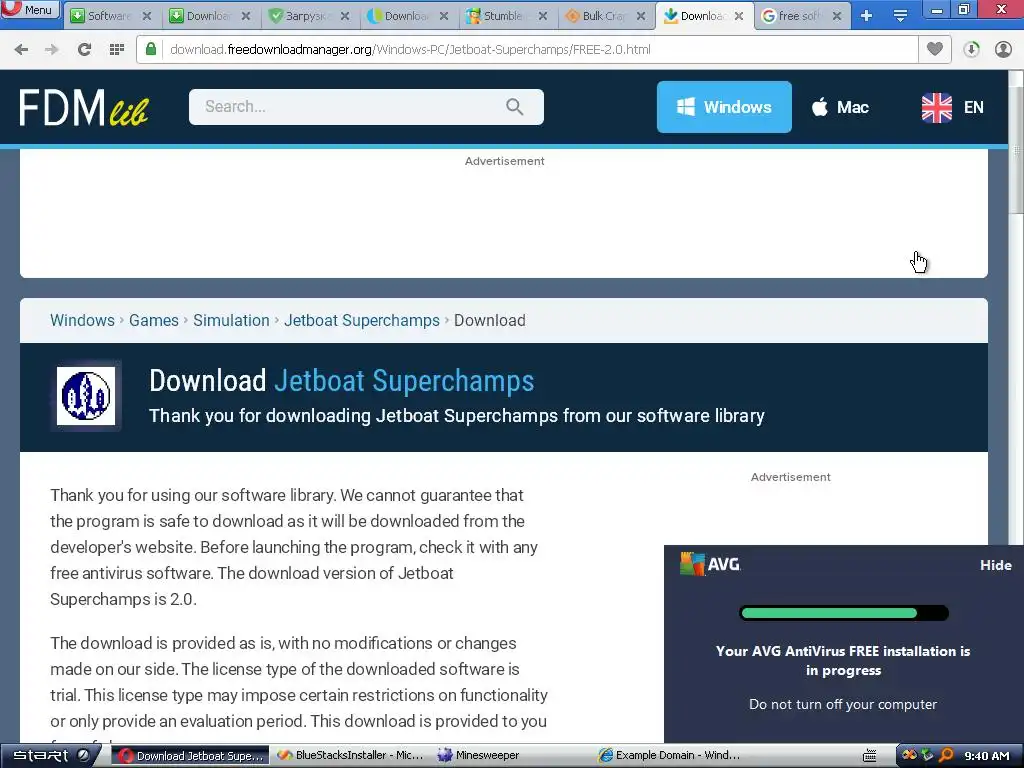Screen dimensions: 1024x768
Task: Click the Jetboat Superchamps heading link
Action: pyautogui.click(x=404, y=381)
